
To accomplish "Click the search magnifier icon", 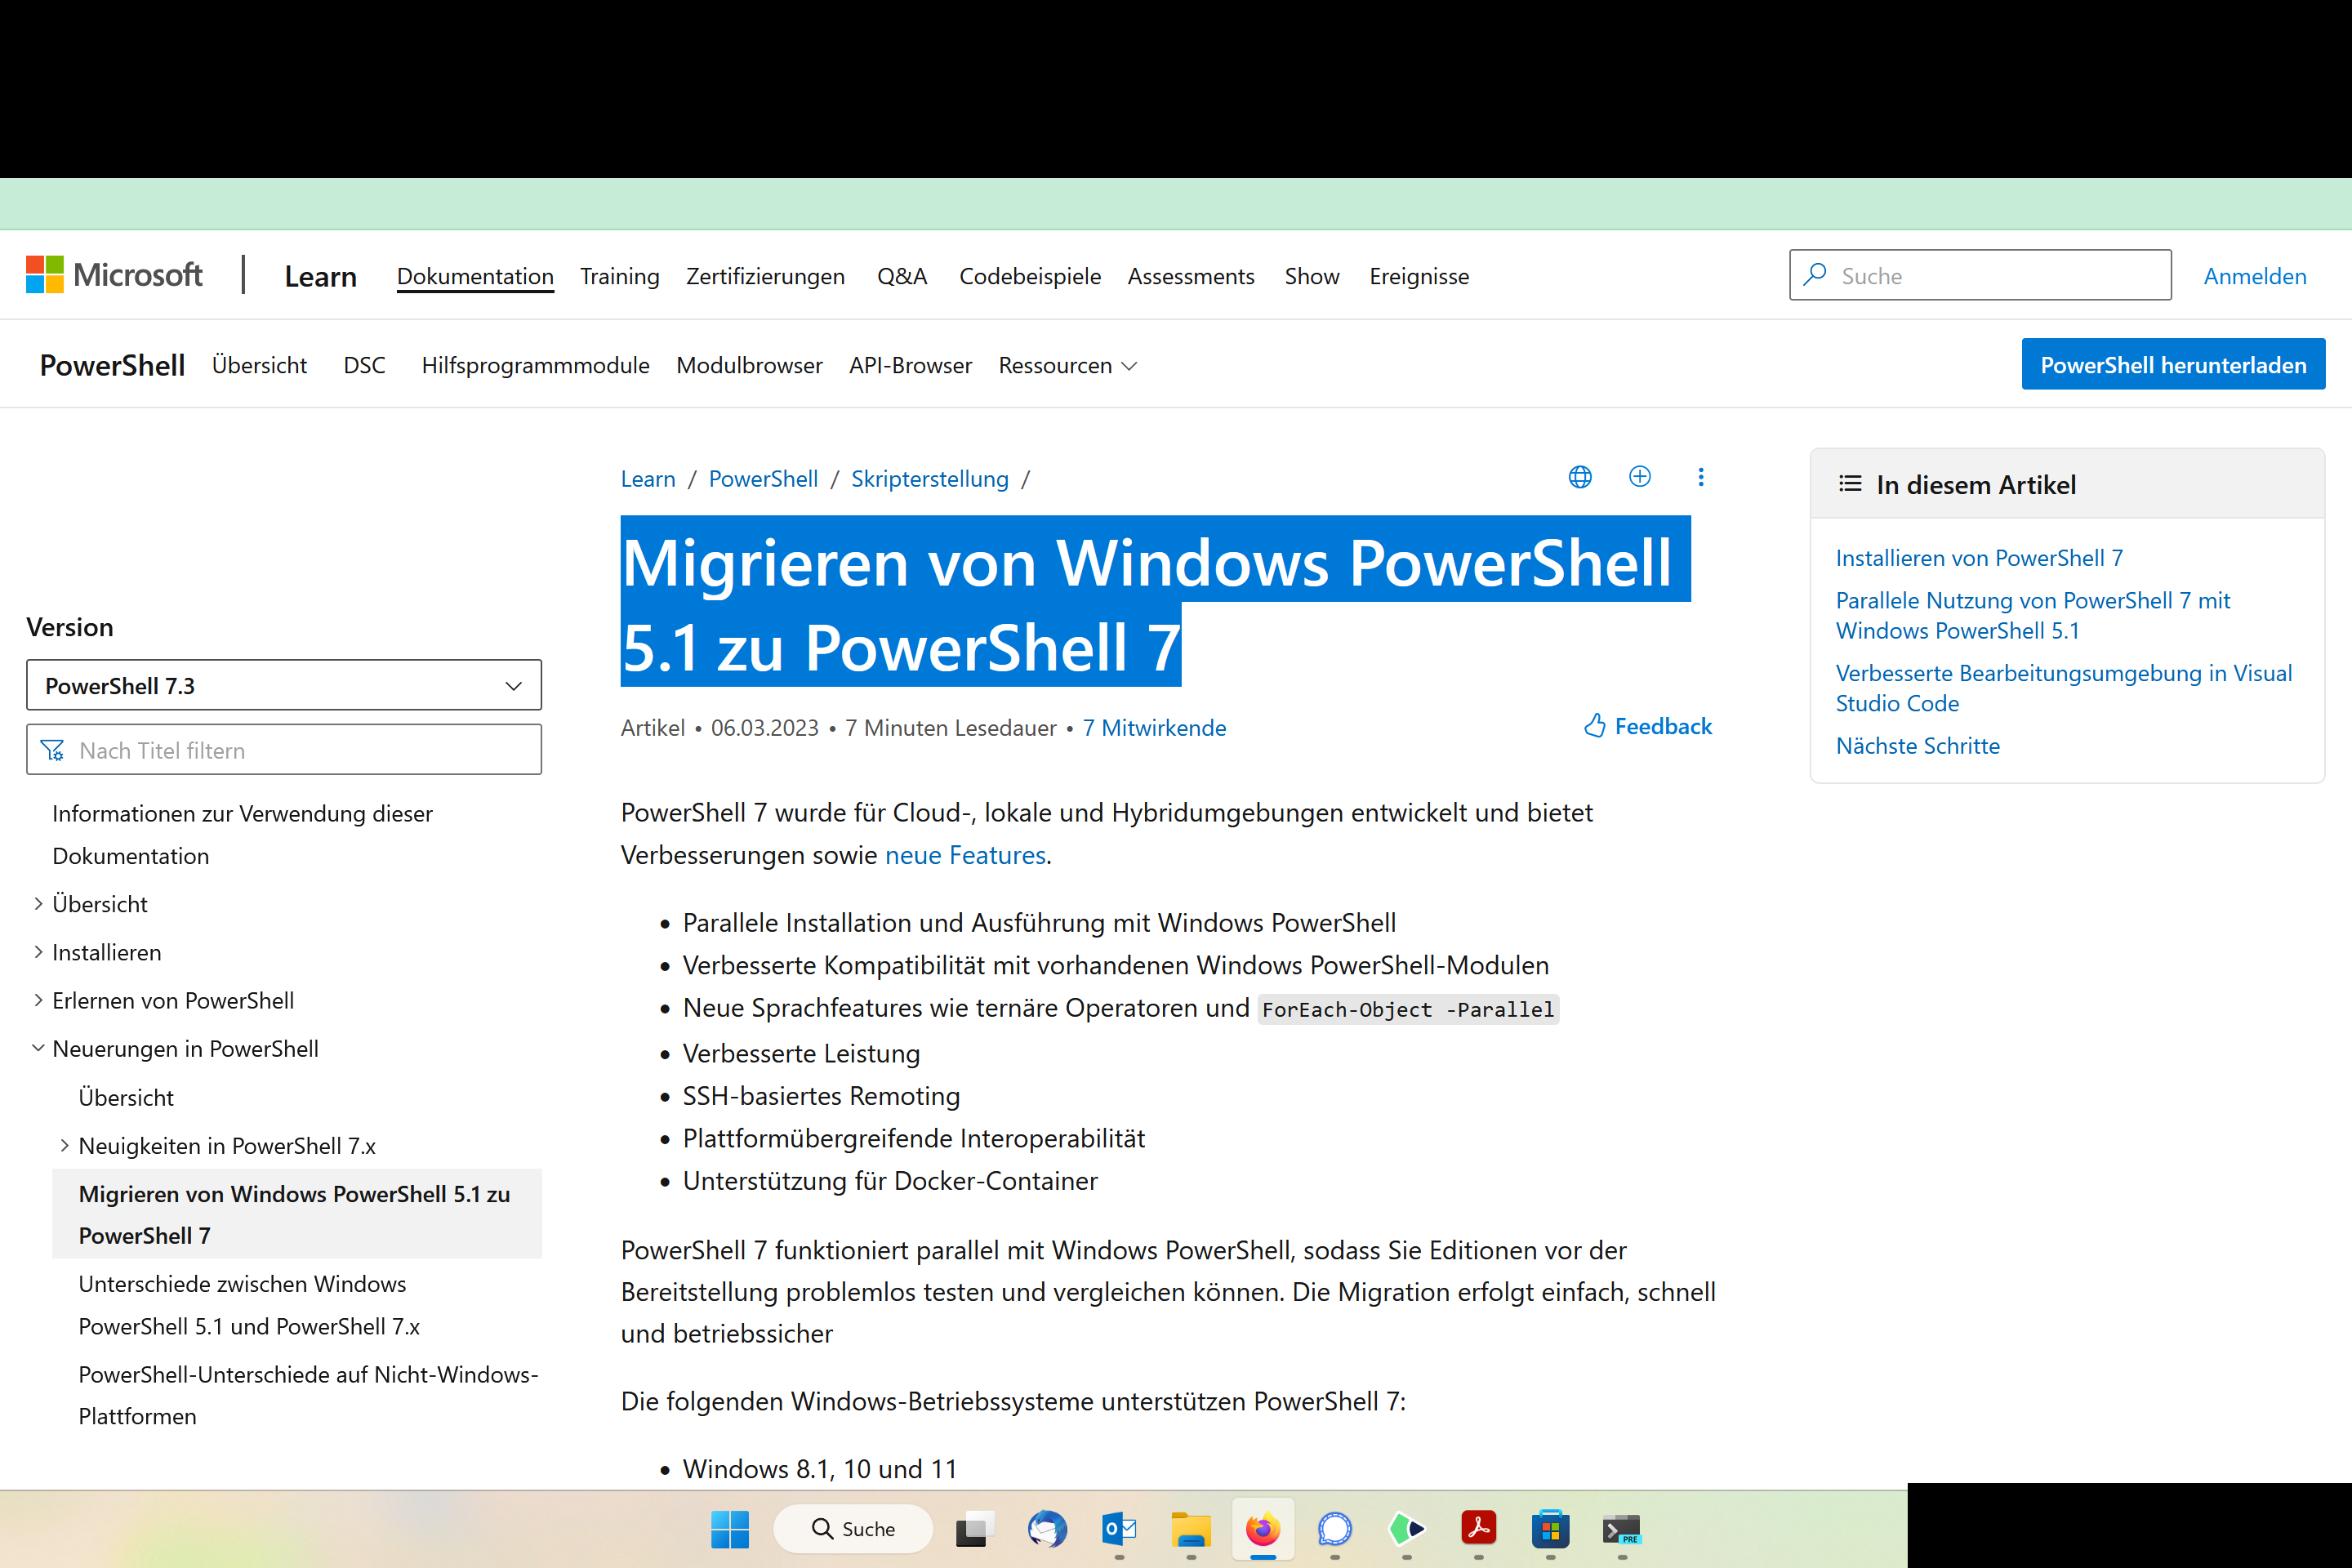I will point(1815,275).
